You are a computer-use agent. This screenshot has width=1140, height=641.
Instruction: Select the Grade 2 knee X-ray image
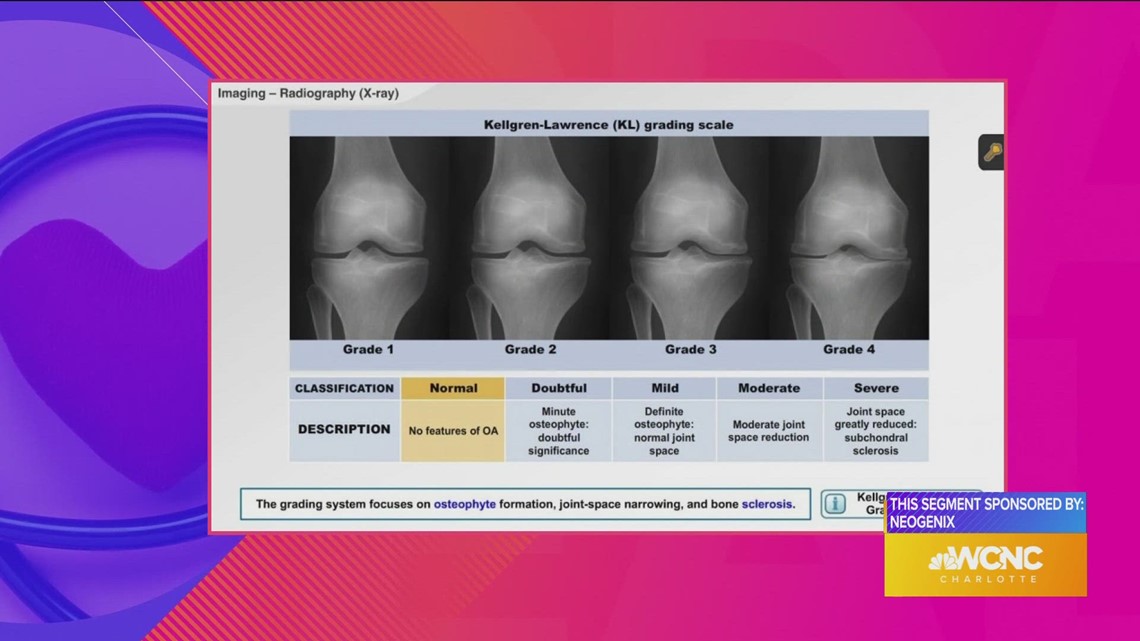530,240
